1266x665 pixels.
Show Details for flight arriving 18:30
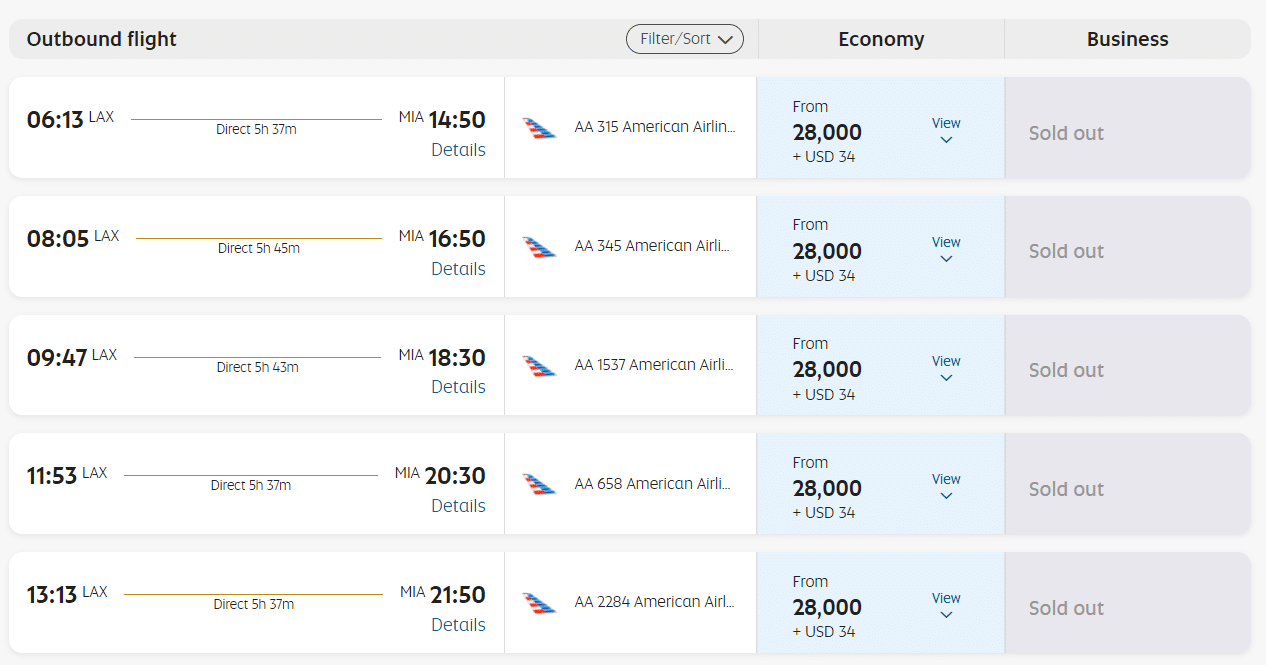click(x=458, y=387)
